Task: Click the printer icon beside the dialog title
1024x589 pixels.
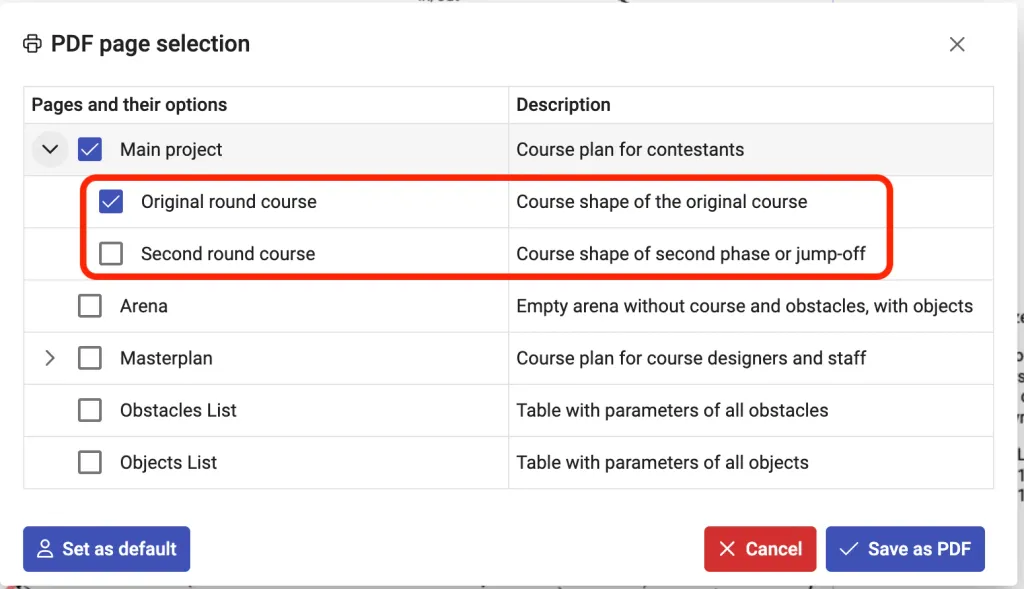Action: click(x=33, y=44)
